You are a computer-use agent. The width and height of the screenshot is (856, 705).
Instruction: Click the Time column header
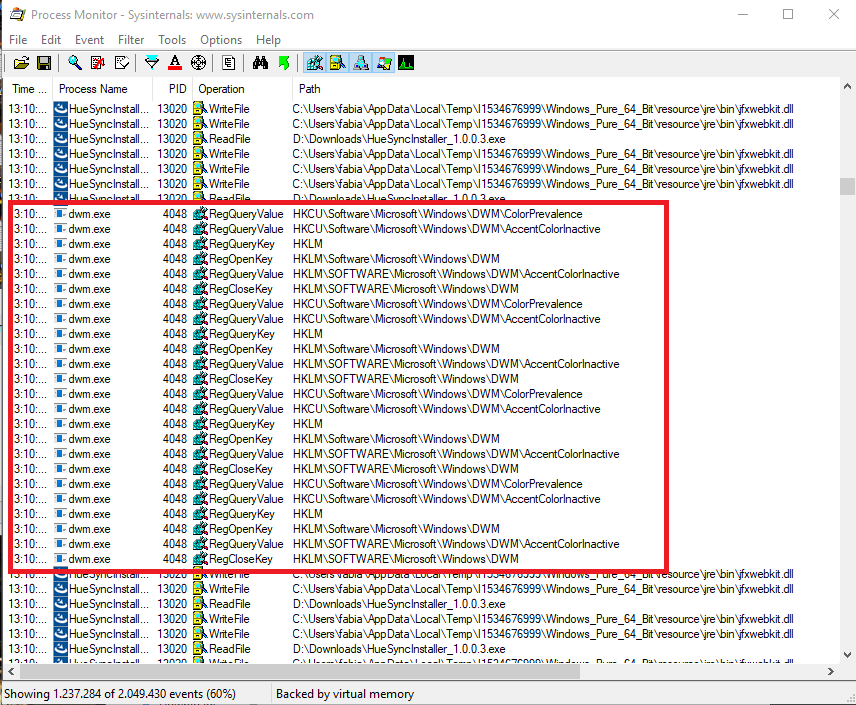pos(29,89)
